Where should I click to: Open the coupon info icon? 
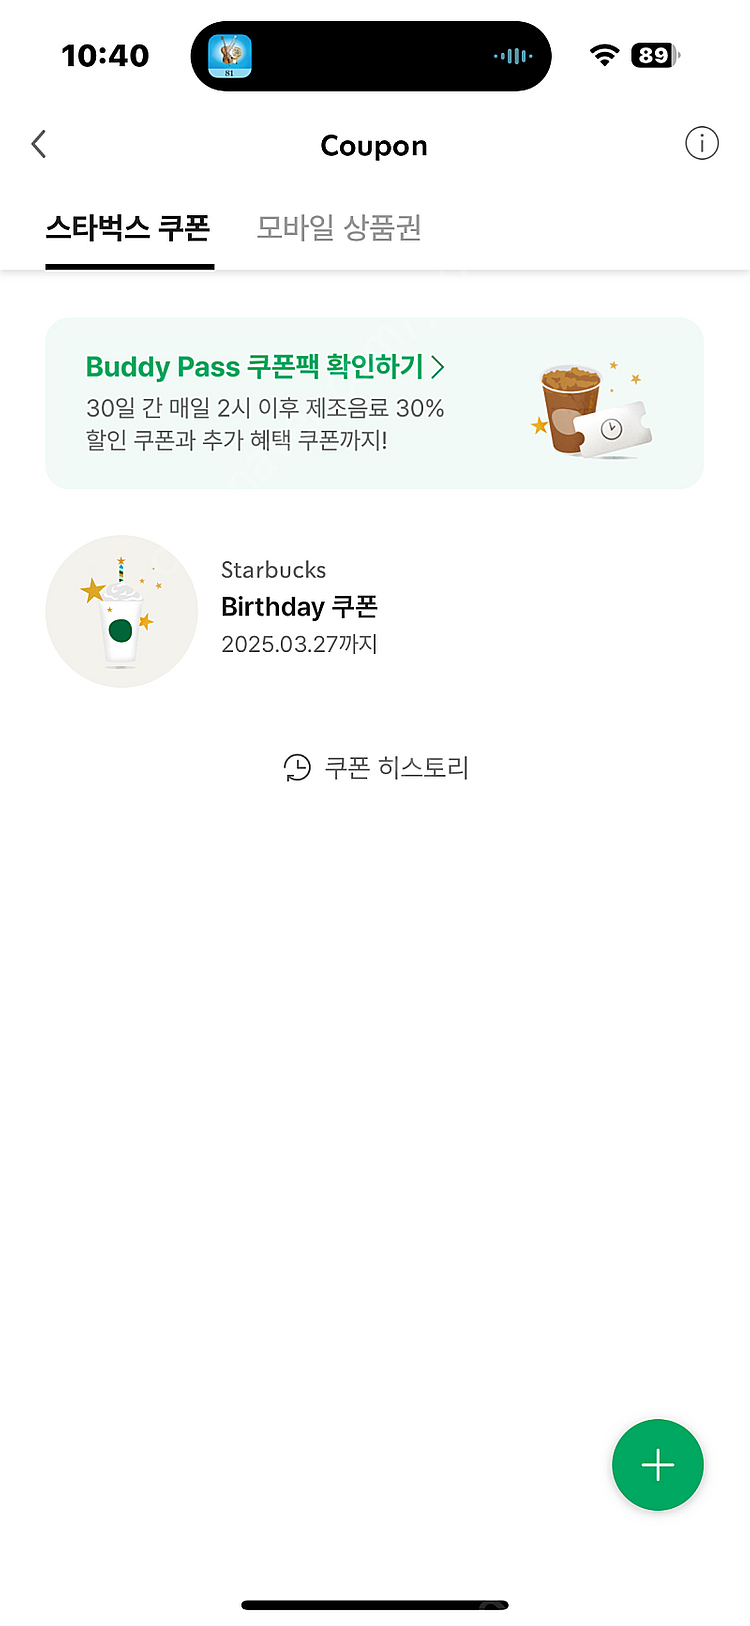(x=701, y=144)
